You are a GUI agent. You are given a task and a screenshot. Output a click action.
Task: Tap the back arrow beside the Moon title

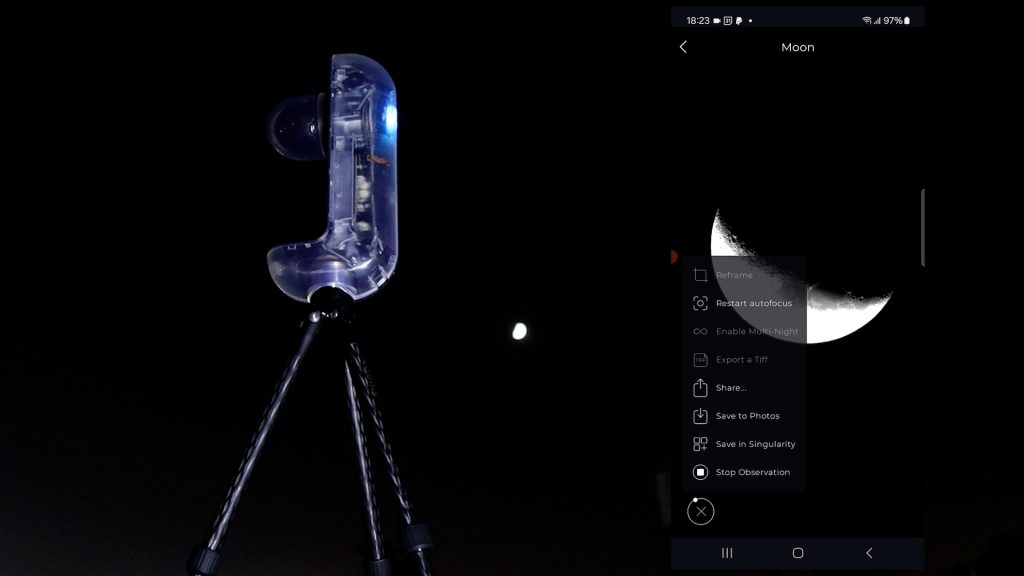(683, 47)
